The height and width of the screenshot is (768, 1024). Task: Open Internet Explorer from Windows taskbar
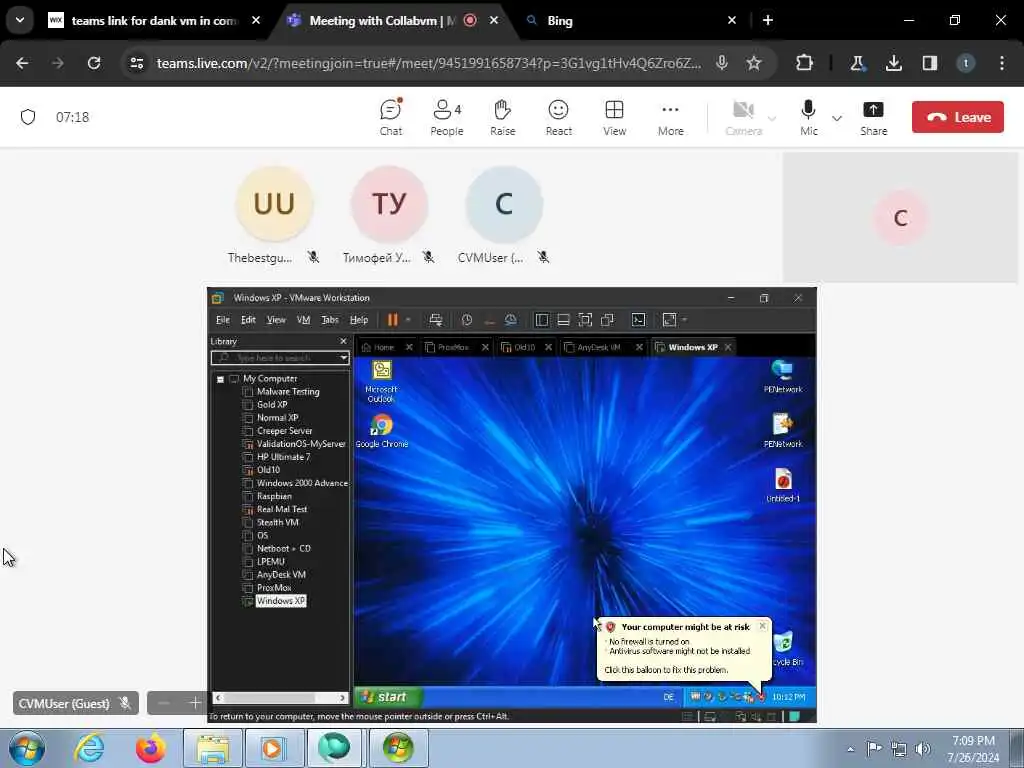click(89, 748)
